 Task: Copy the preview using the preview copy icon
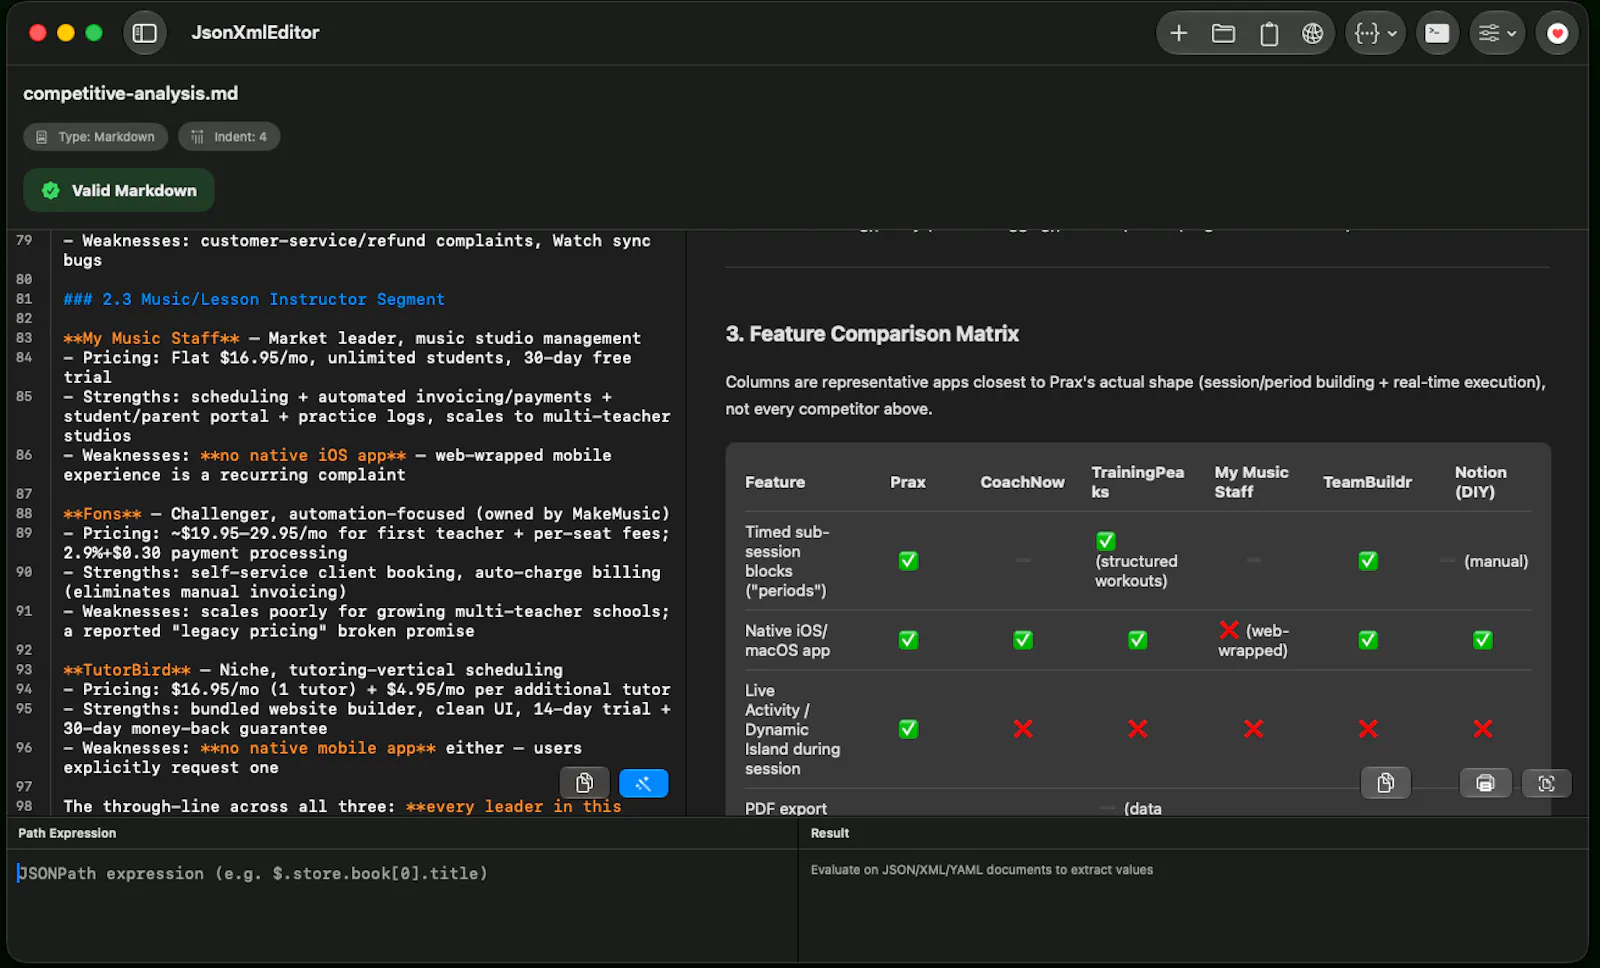1385,783
